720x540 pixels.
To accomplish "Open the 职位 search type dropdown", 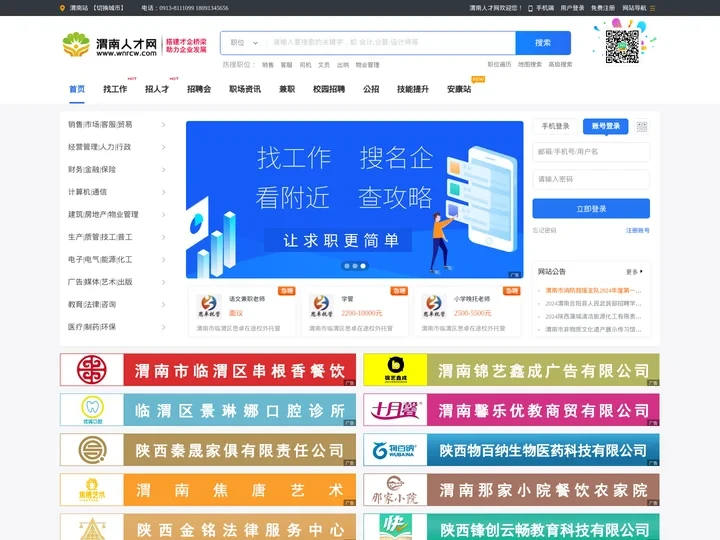I will (x=244, y=43).
